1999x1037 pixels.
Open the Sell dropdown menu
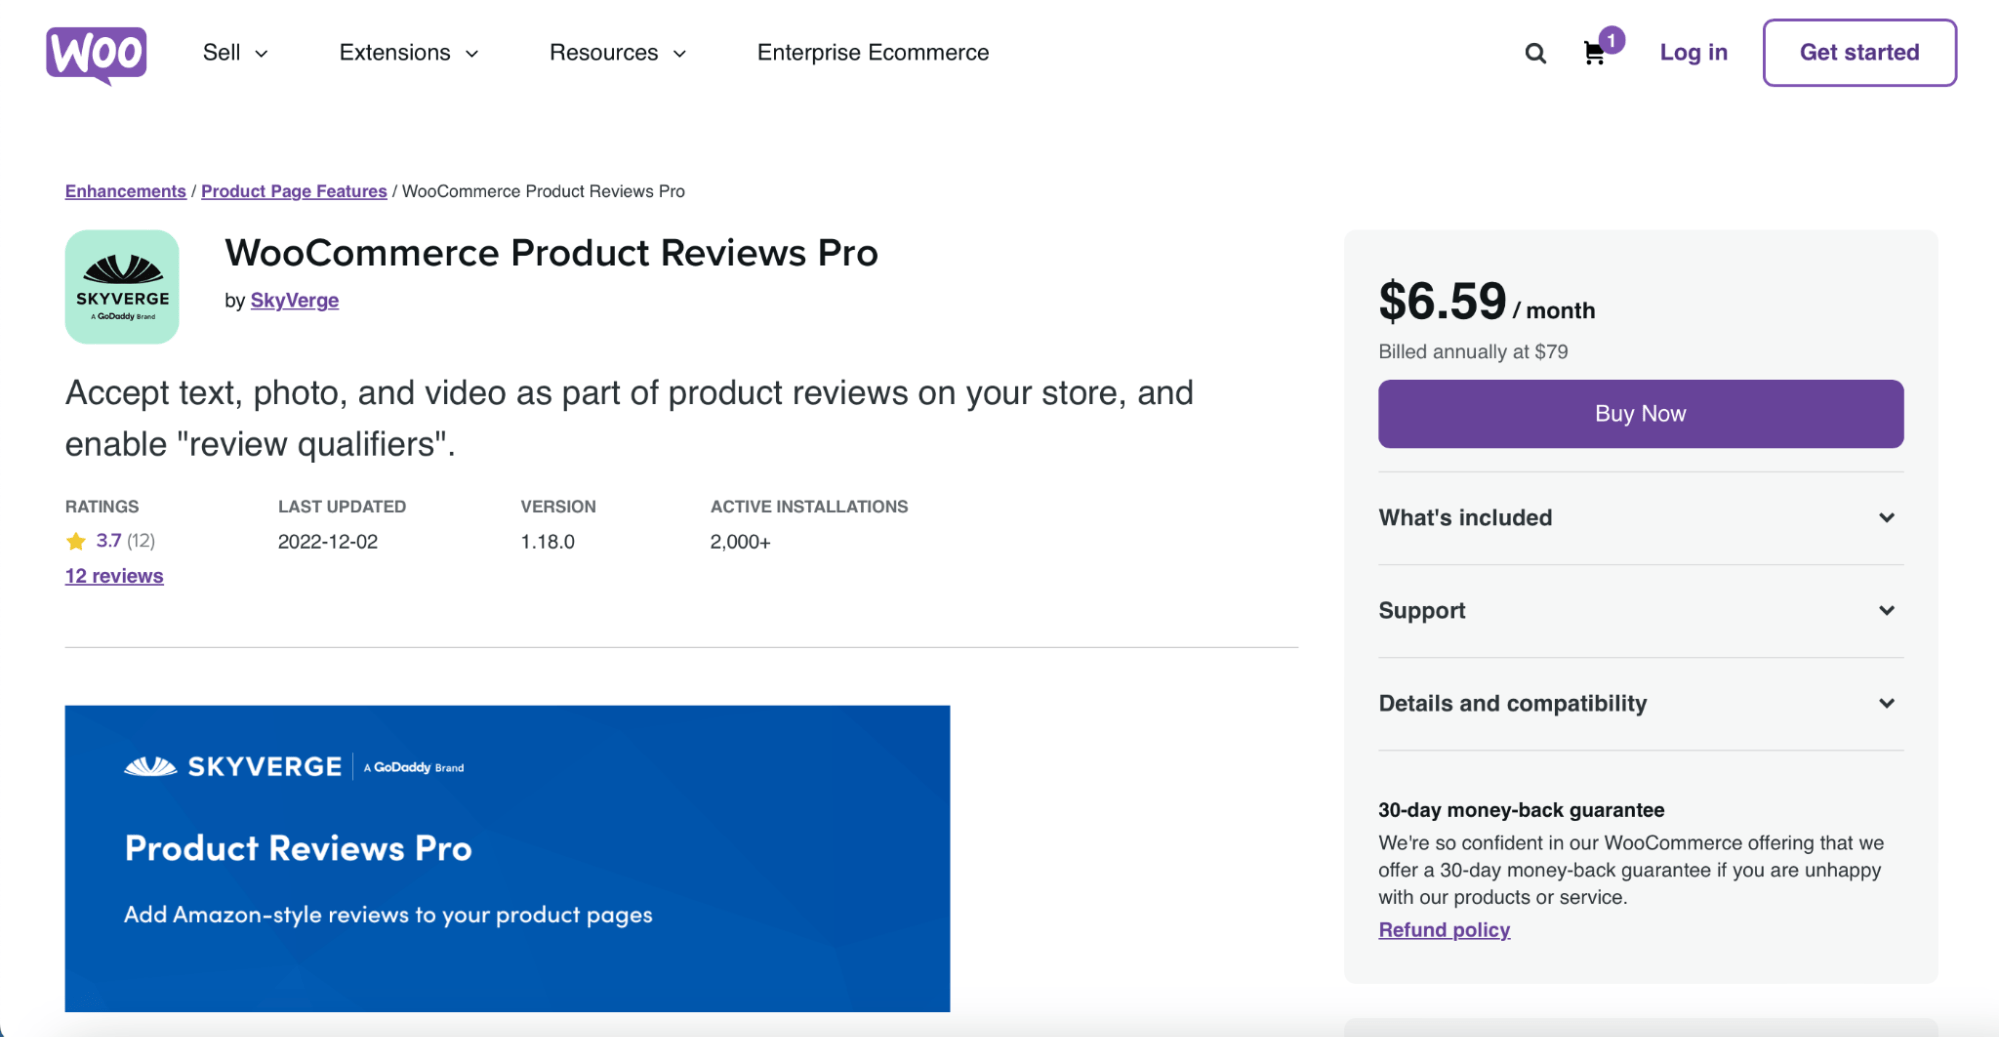coord(235,52)
